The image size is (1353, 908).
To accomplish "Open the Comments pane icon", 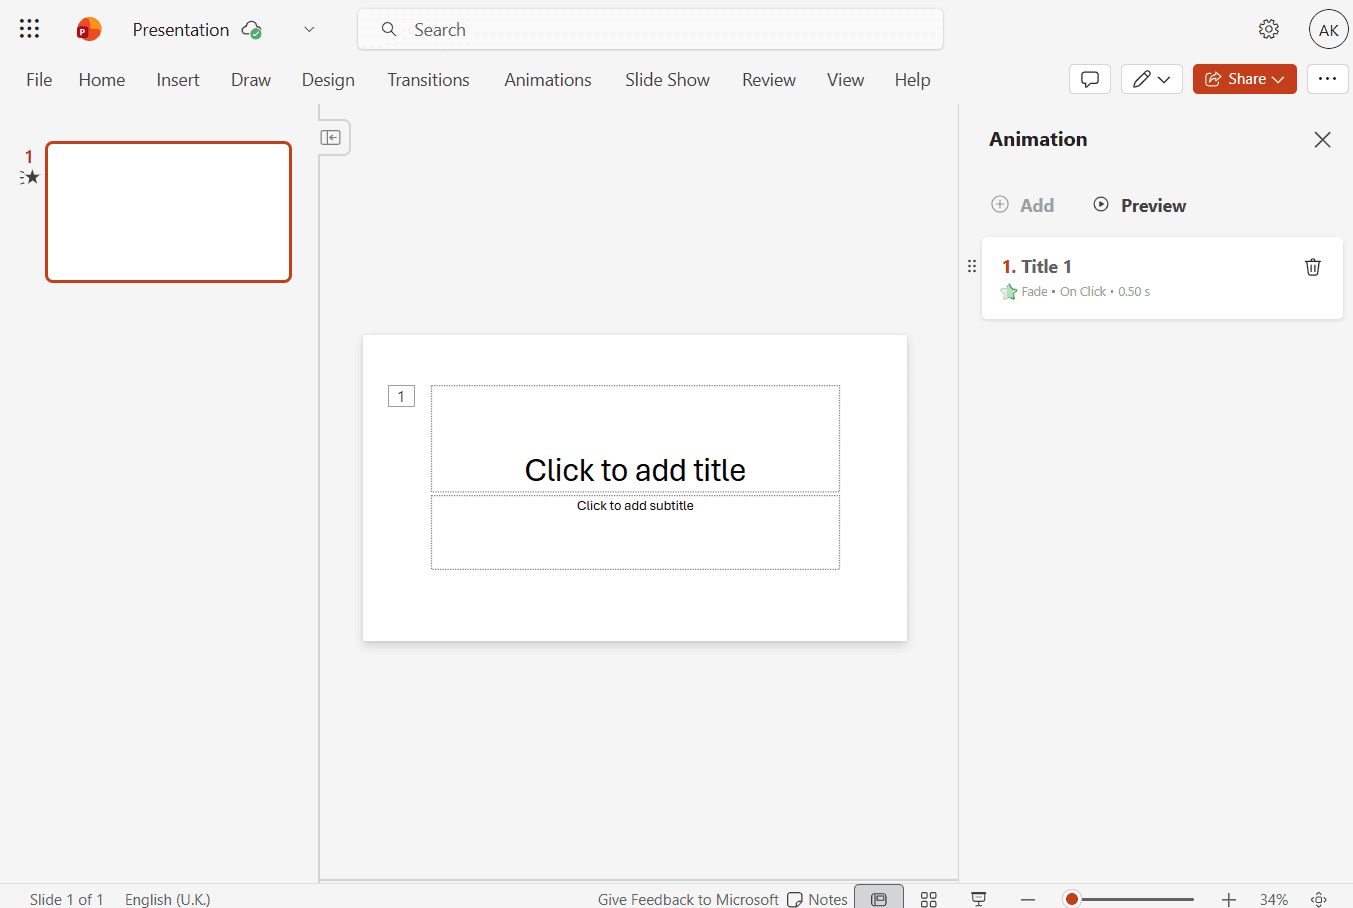I will (x=1089, y=79).
